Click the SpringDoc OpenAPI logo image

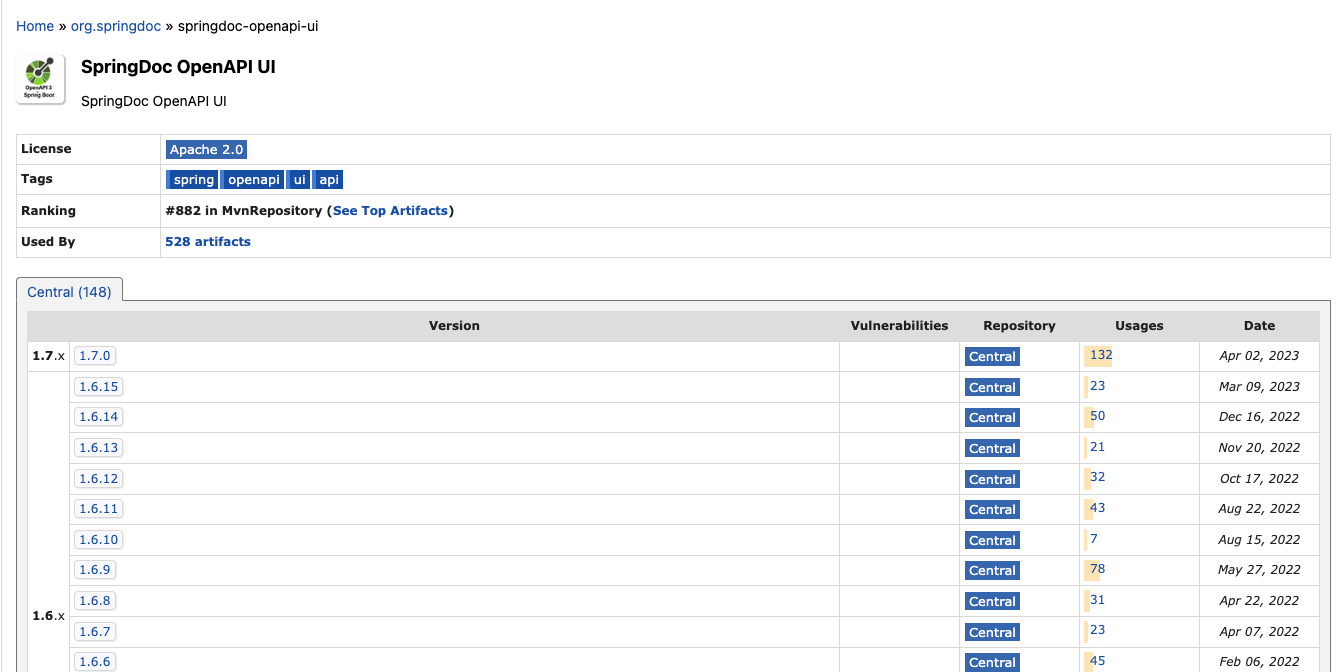tap(41, 80)
